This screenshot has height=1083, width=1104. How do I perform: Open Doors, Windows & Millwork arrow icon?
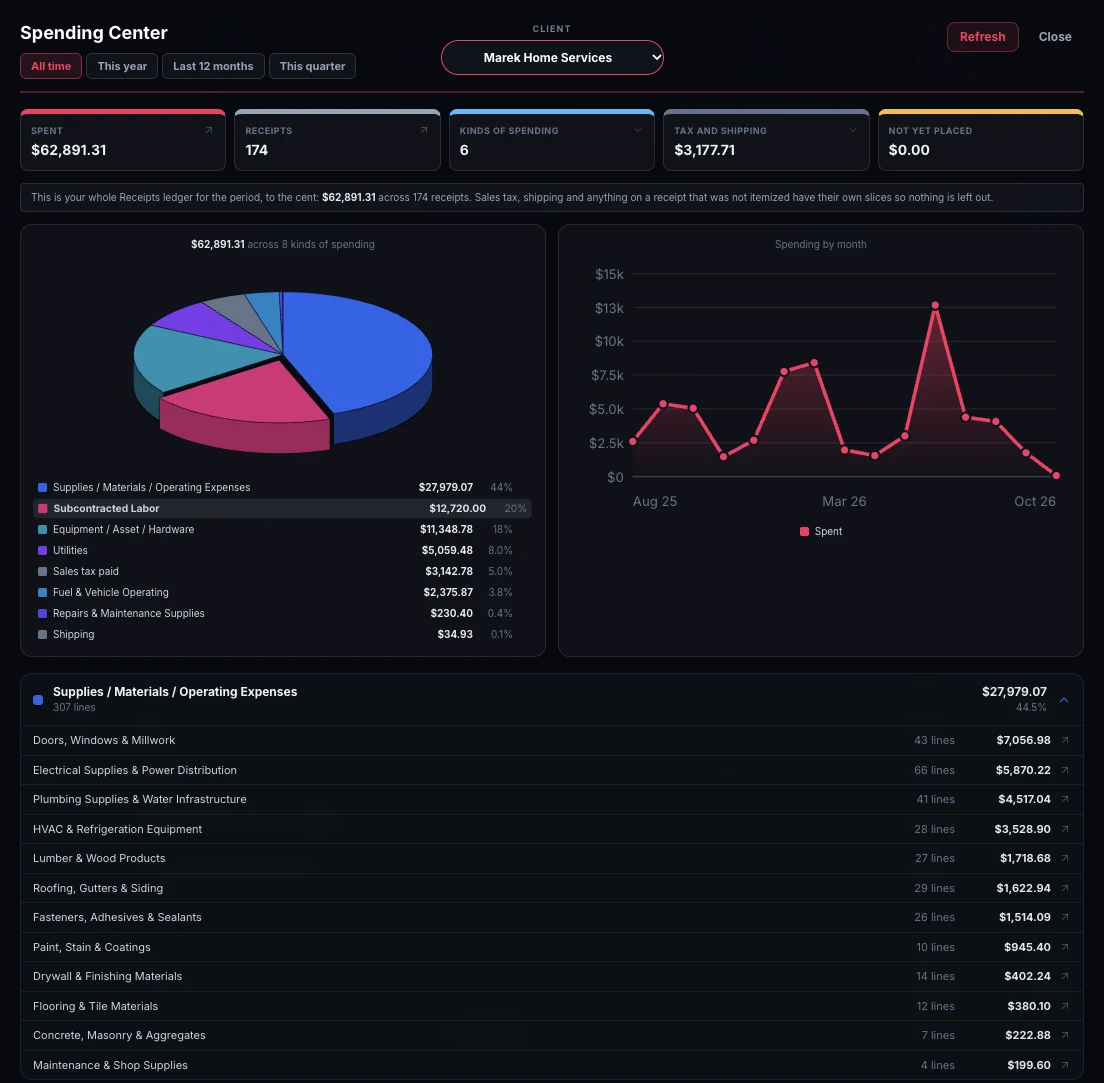1065,740
